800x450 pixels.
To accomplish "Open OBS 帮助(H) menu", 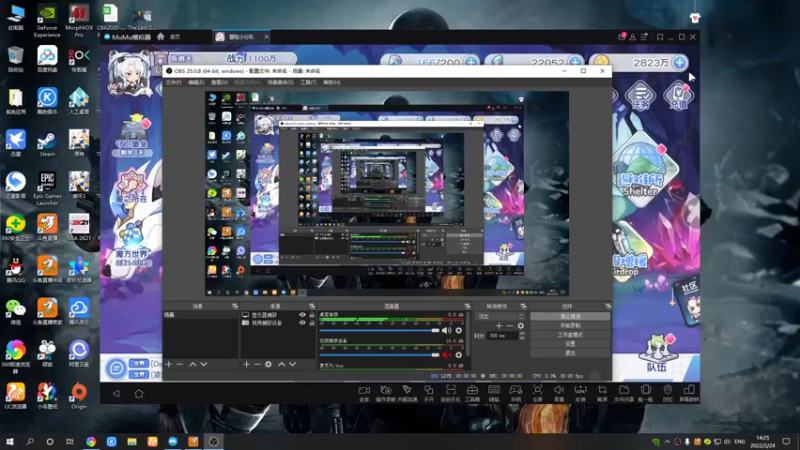I will 332,82.
